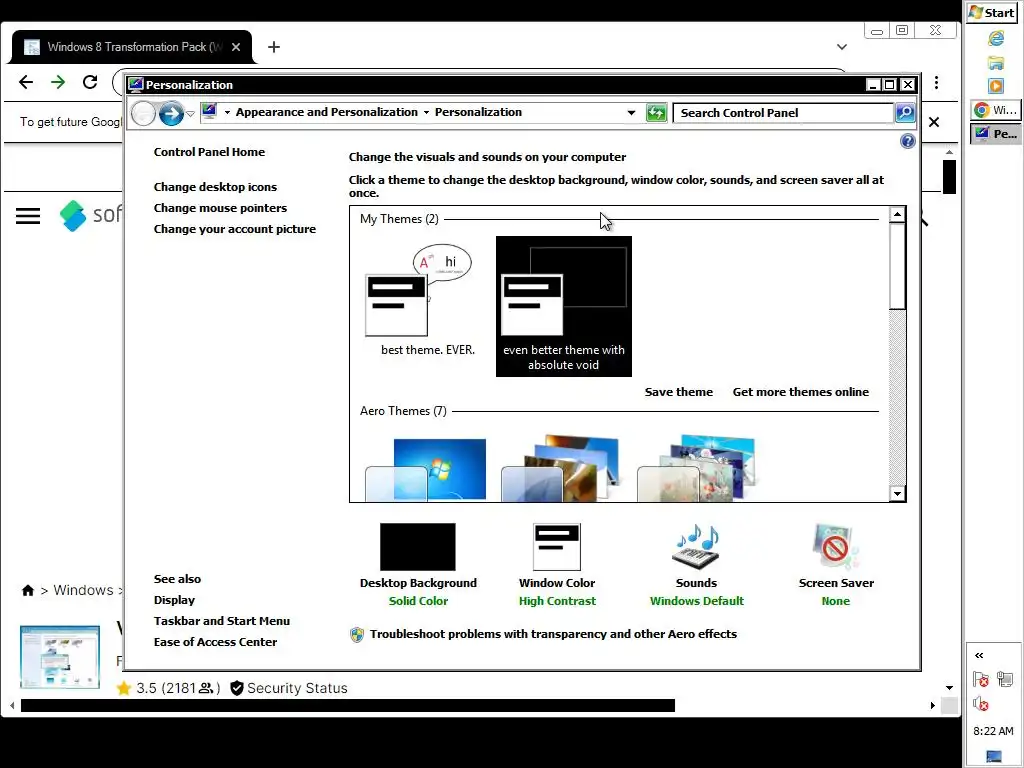Click the home icon in webpage breadcrumb
Image resolution: width=1024 pixels, height=768 pixels.
click(x=27, y=590)
